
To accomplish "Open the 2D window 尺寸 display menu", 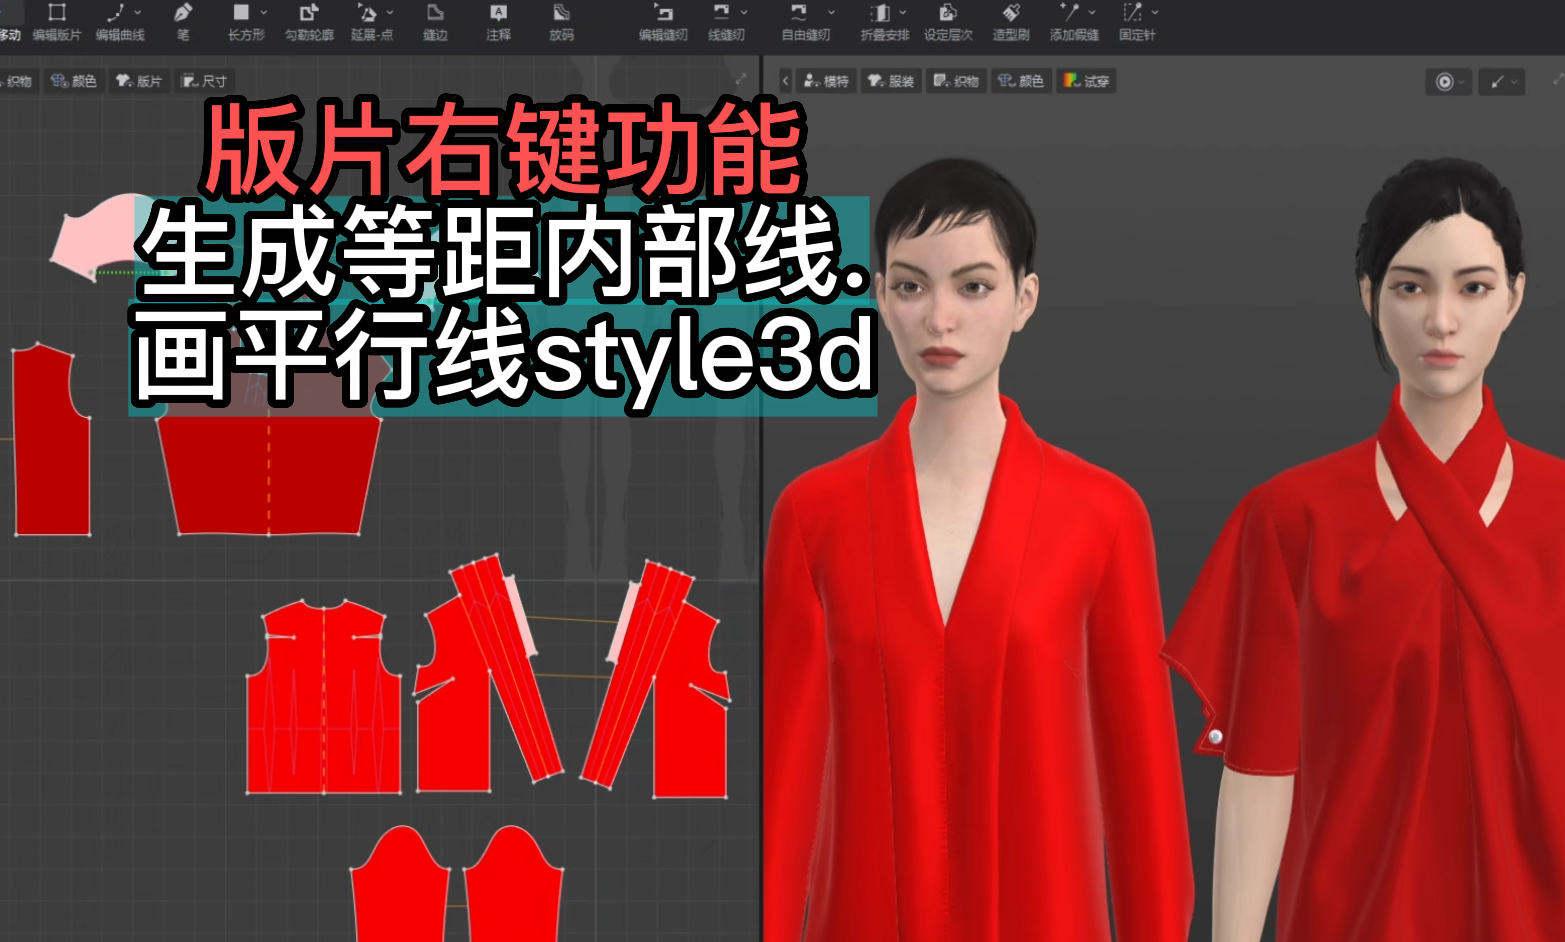I will tap(204, 81).
